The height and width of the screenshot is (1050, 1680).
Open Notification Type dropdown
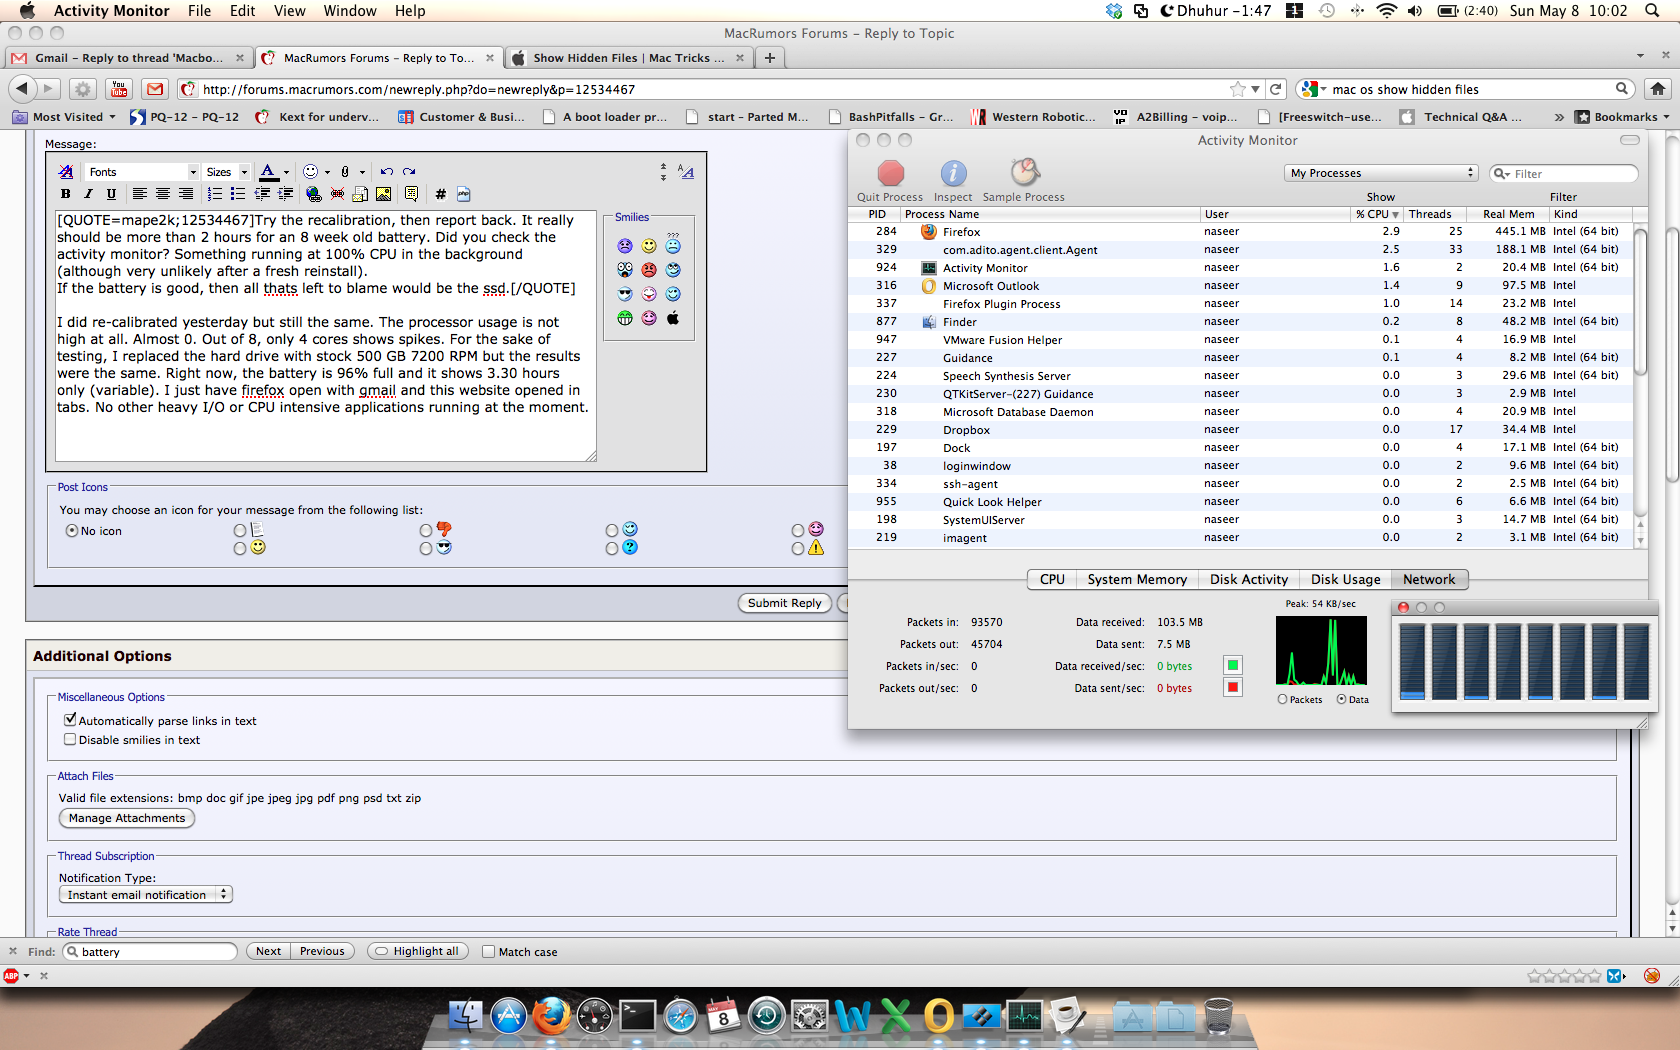coord(146,895)
